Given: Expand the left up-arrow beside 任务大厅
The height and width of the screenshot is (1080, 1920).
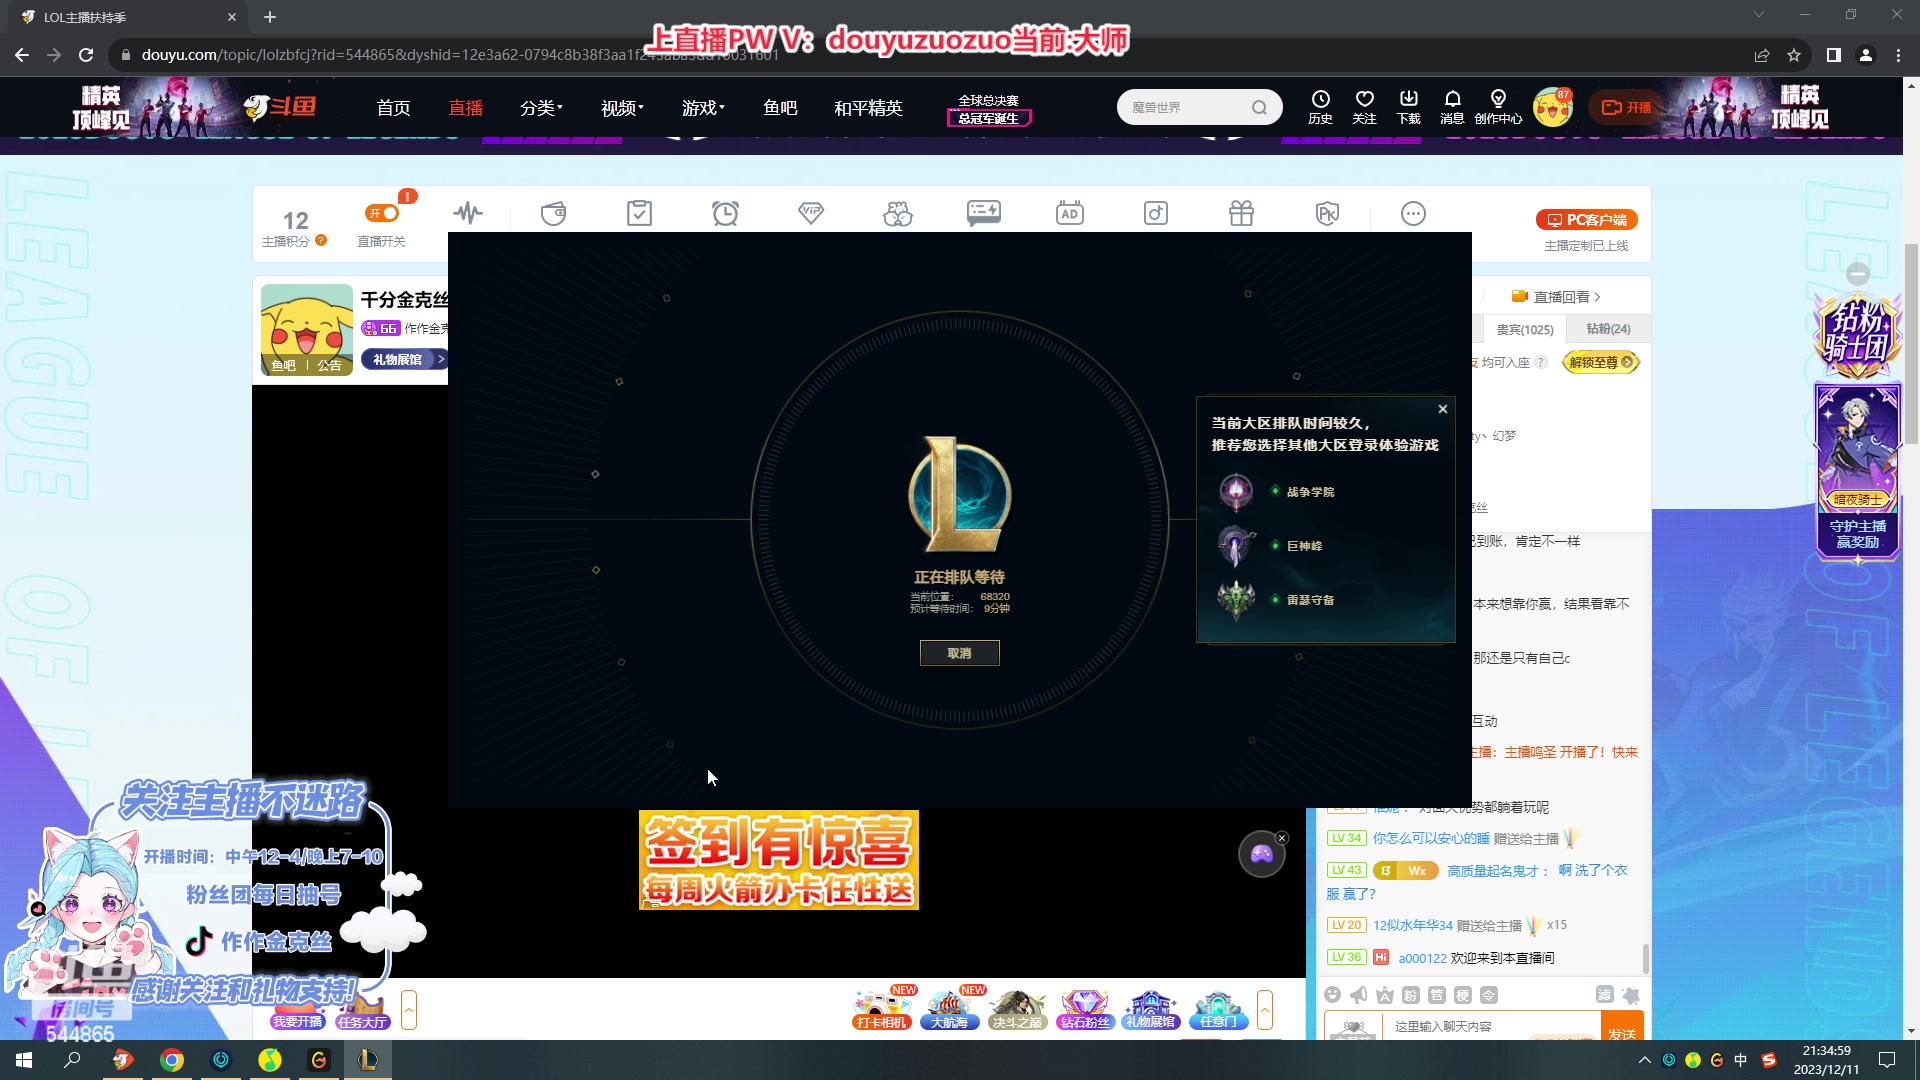Looking at the screenshot, I should click(409, 1010).
